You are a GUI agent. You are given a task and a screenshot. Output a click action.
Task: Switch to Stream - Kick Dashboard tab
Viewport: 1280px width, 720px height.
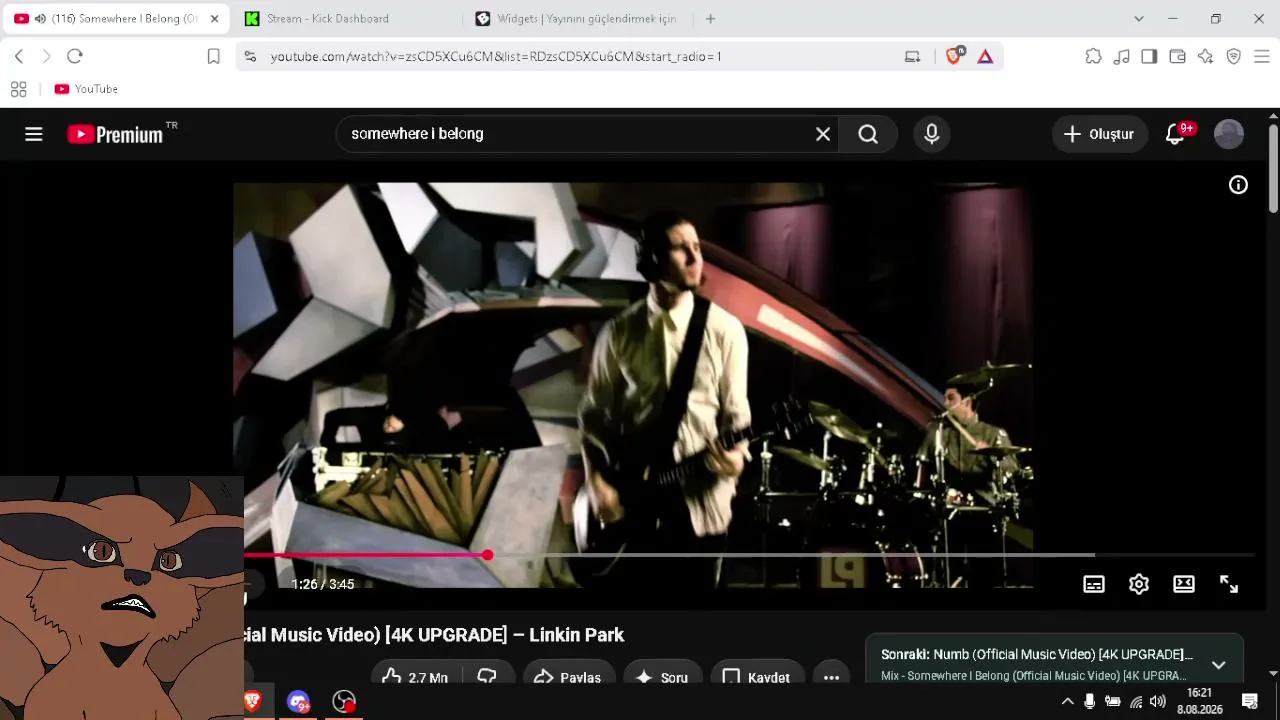(346, 19)
